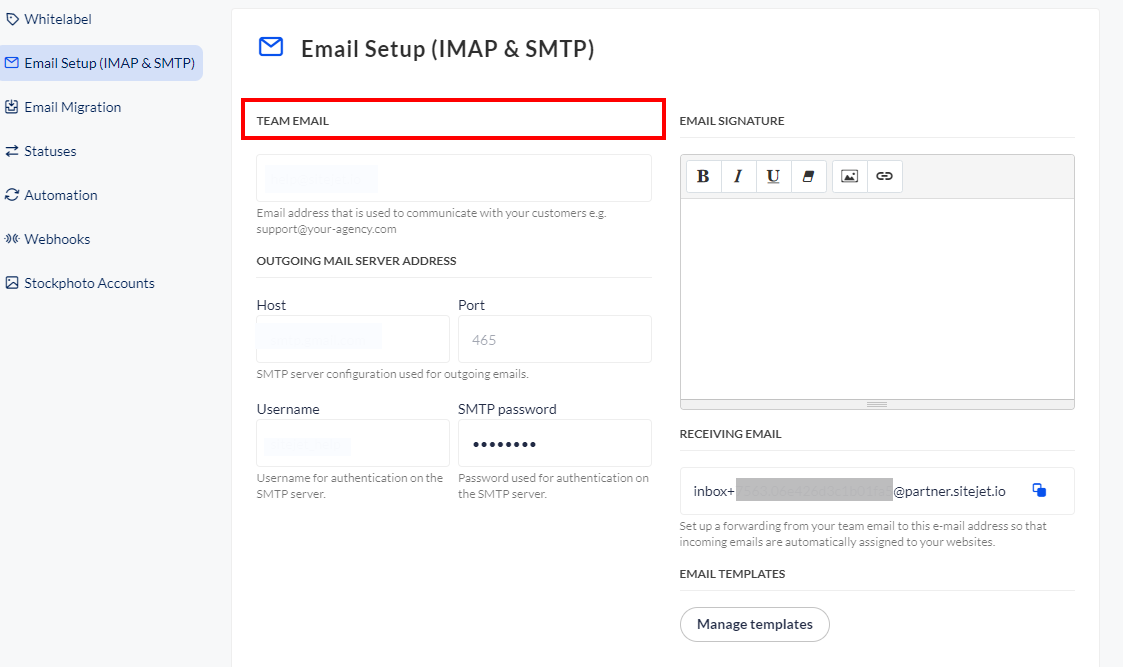Open Stockphoto Accounts page
Viewport: 1123px width, 667px height.
tap(89, 283)
